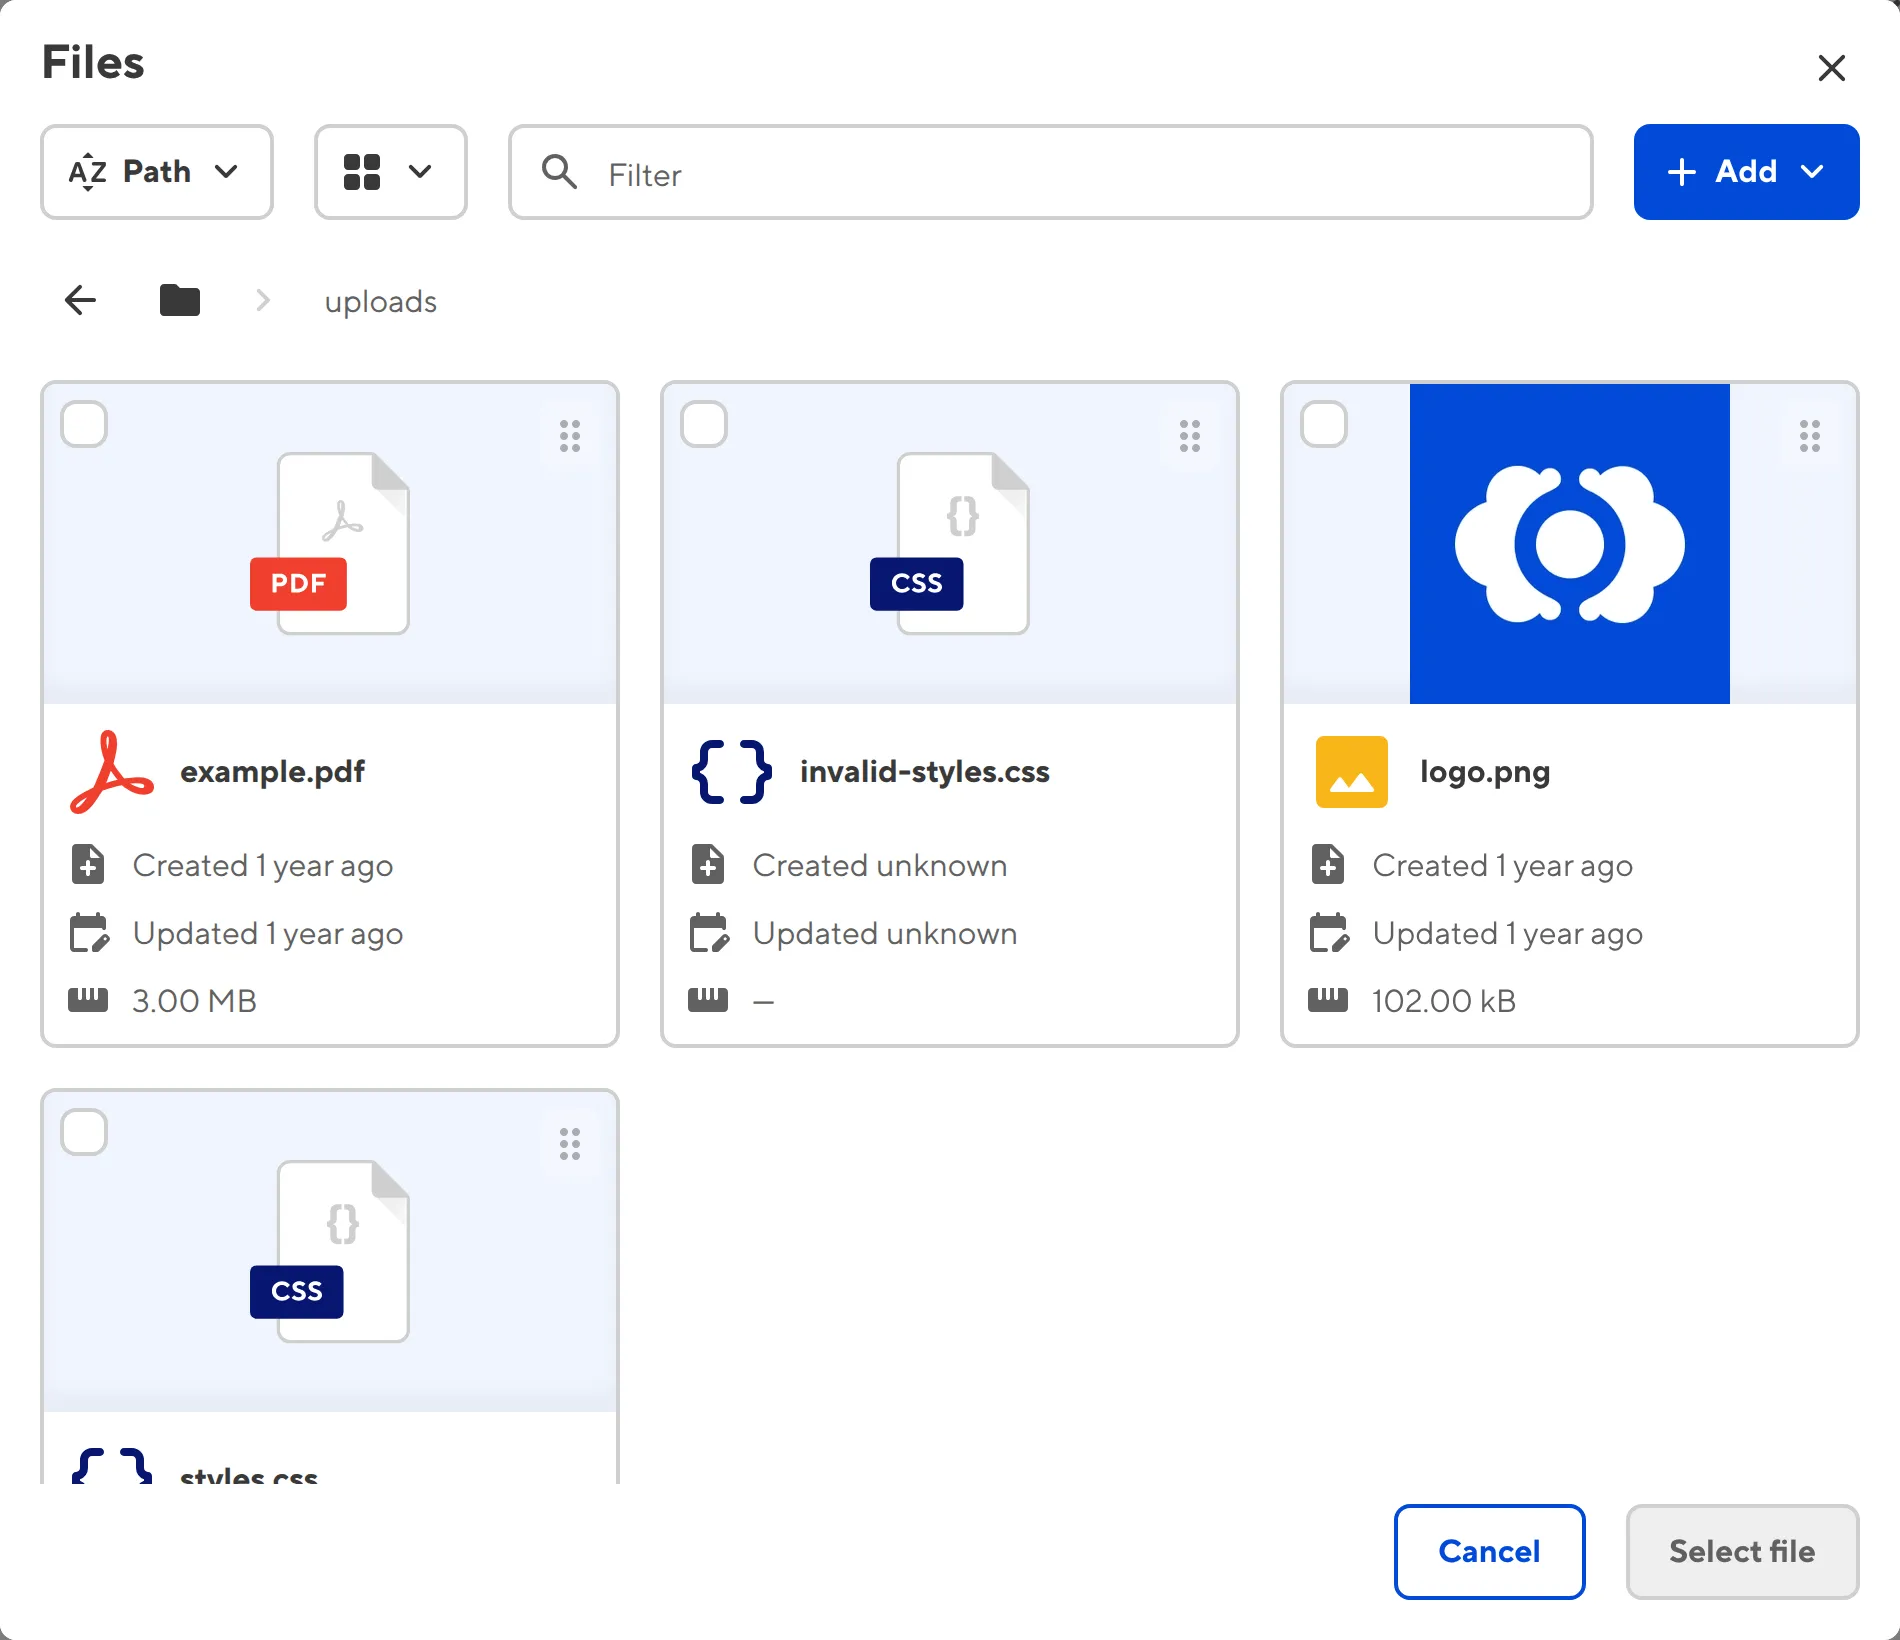This screenshot has width=1900, height=1640.
Task: Click the Select file button
Action: pos(1741,1551)
